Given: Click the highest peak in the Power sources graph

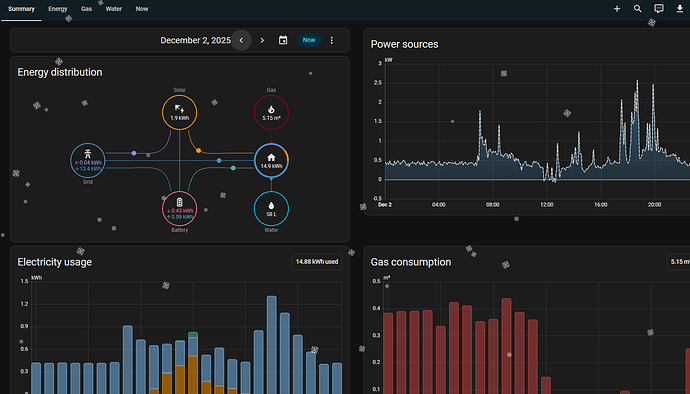Looking at the screenshot, I should (x=637, y=81).
